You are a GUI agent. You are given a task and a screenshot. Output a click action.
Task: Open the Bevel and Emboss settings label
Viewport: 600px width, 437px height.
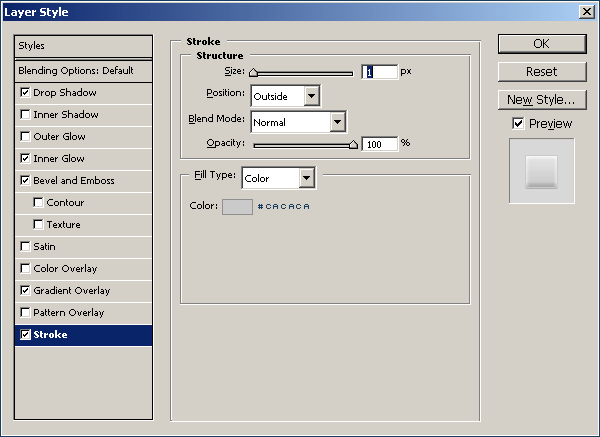point(74,181)
